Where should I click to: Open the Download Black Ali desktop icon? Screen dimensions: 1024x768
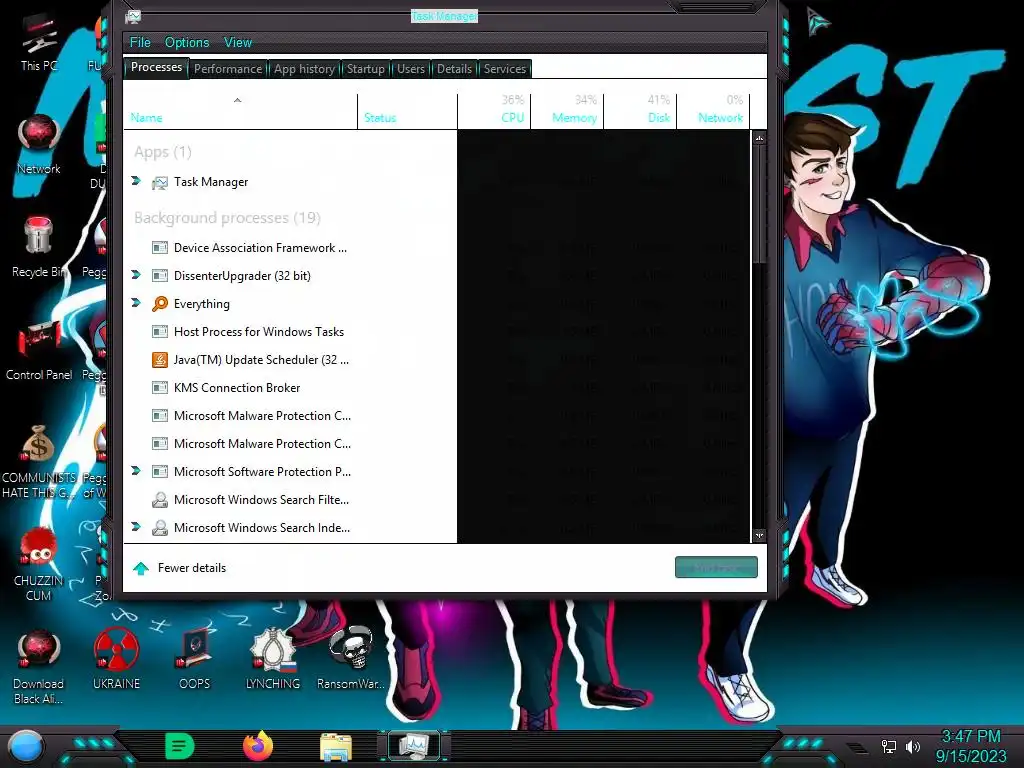(x=39, y=666)
